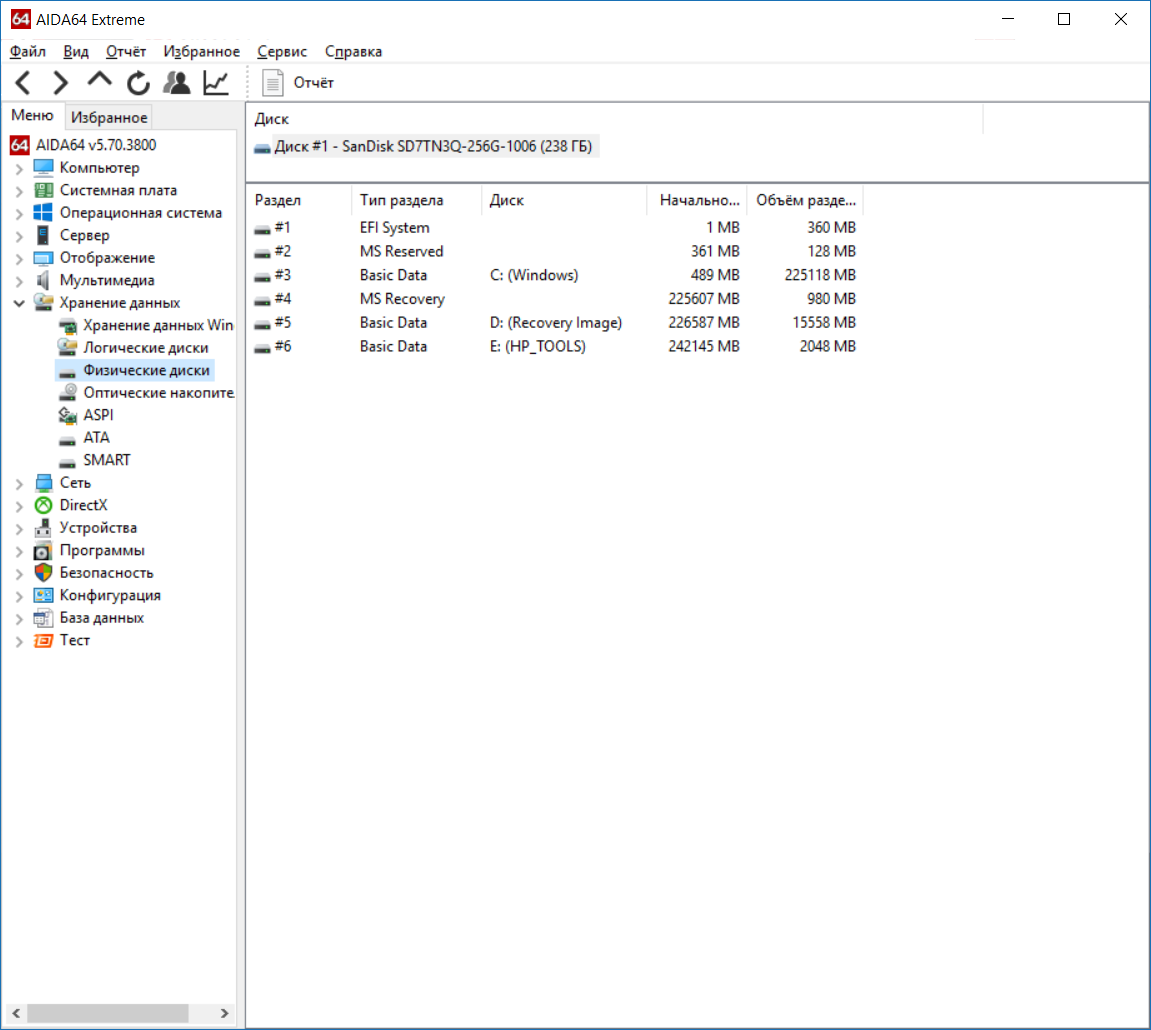Click the Безопасность shield icon
Image resolution: width=1151 pixels, height=1030 pixels.
coord(43,573)
